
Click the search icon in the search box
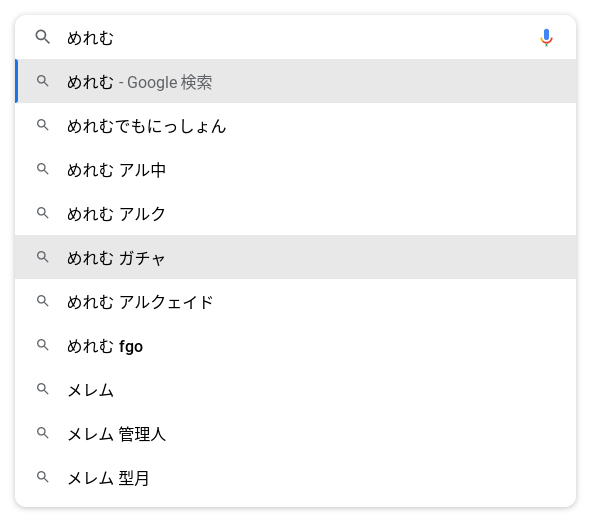click(42, 38)
